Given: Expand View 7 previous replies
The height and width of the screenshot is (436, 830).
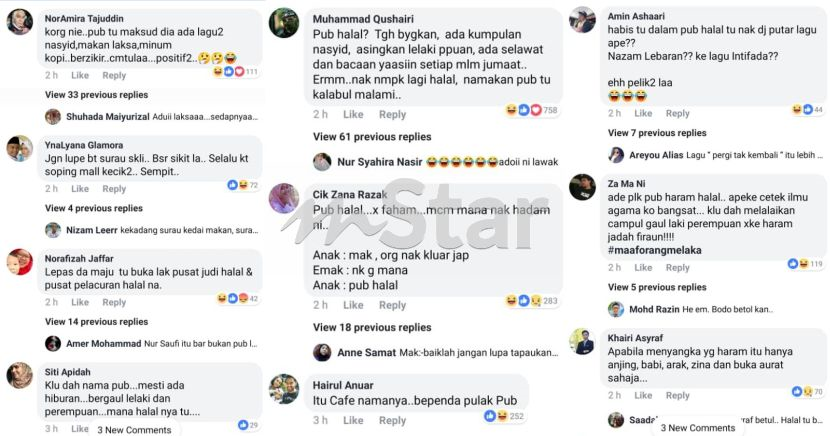Looking at the screenshot, I should pyautogui.click(x=657, y=133).
